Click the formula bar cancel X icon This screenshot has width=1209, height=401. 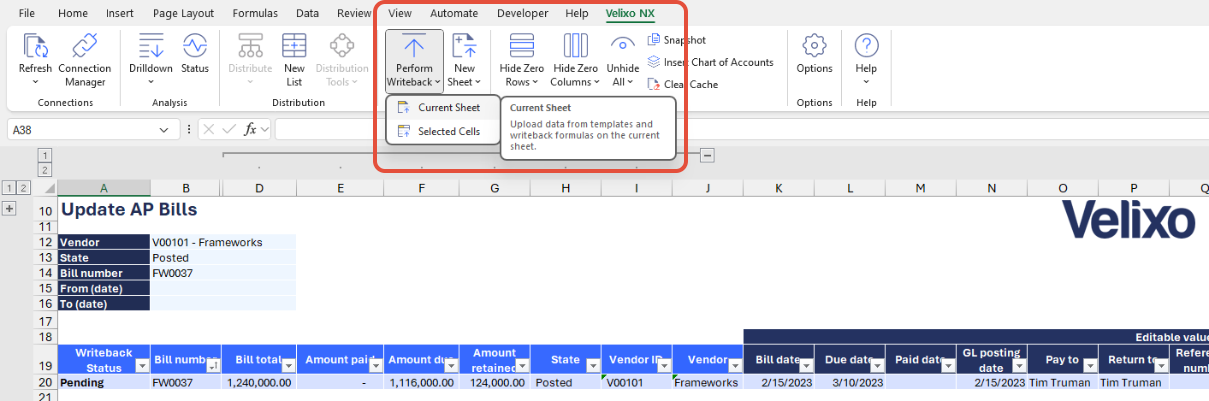(208, 129)
